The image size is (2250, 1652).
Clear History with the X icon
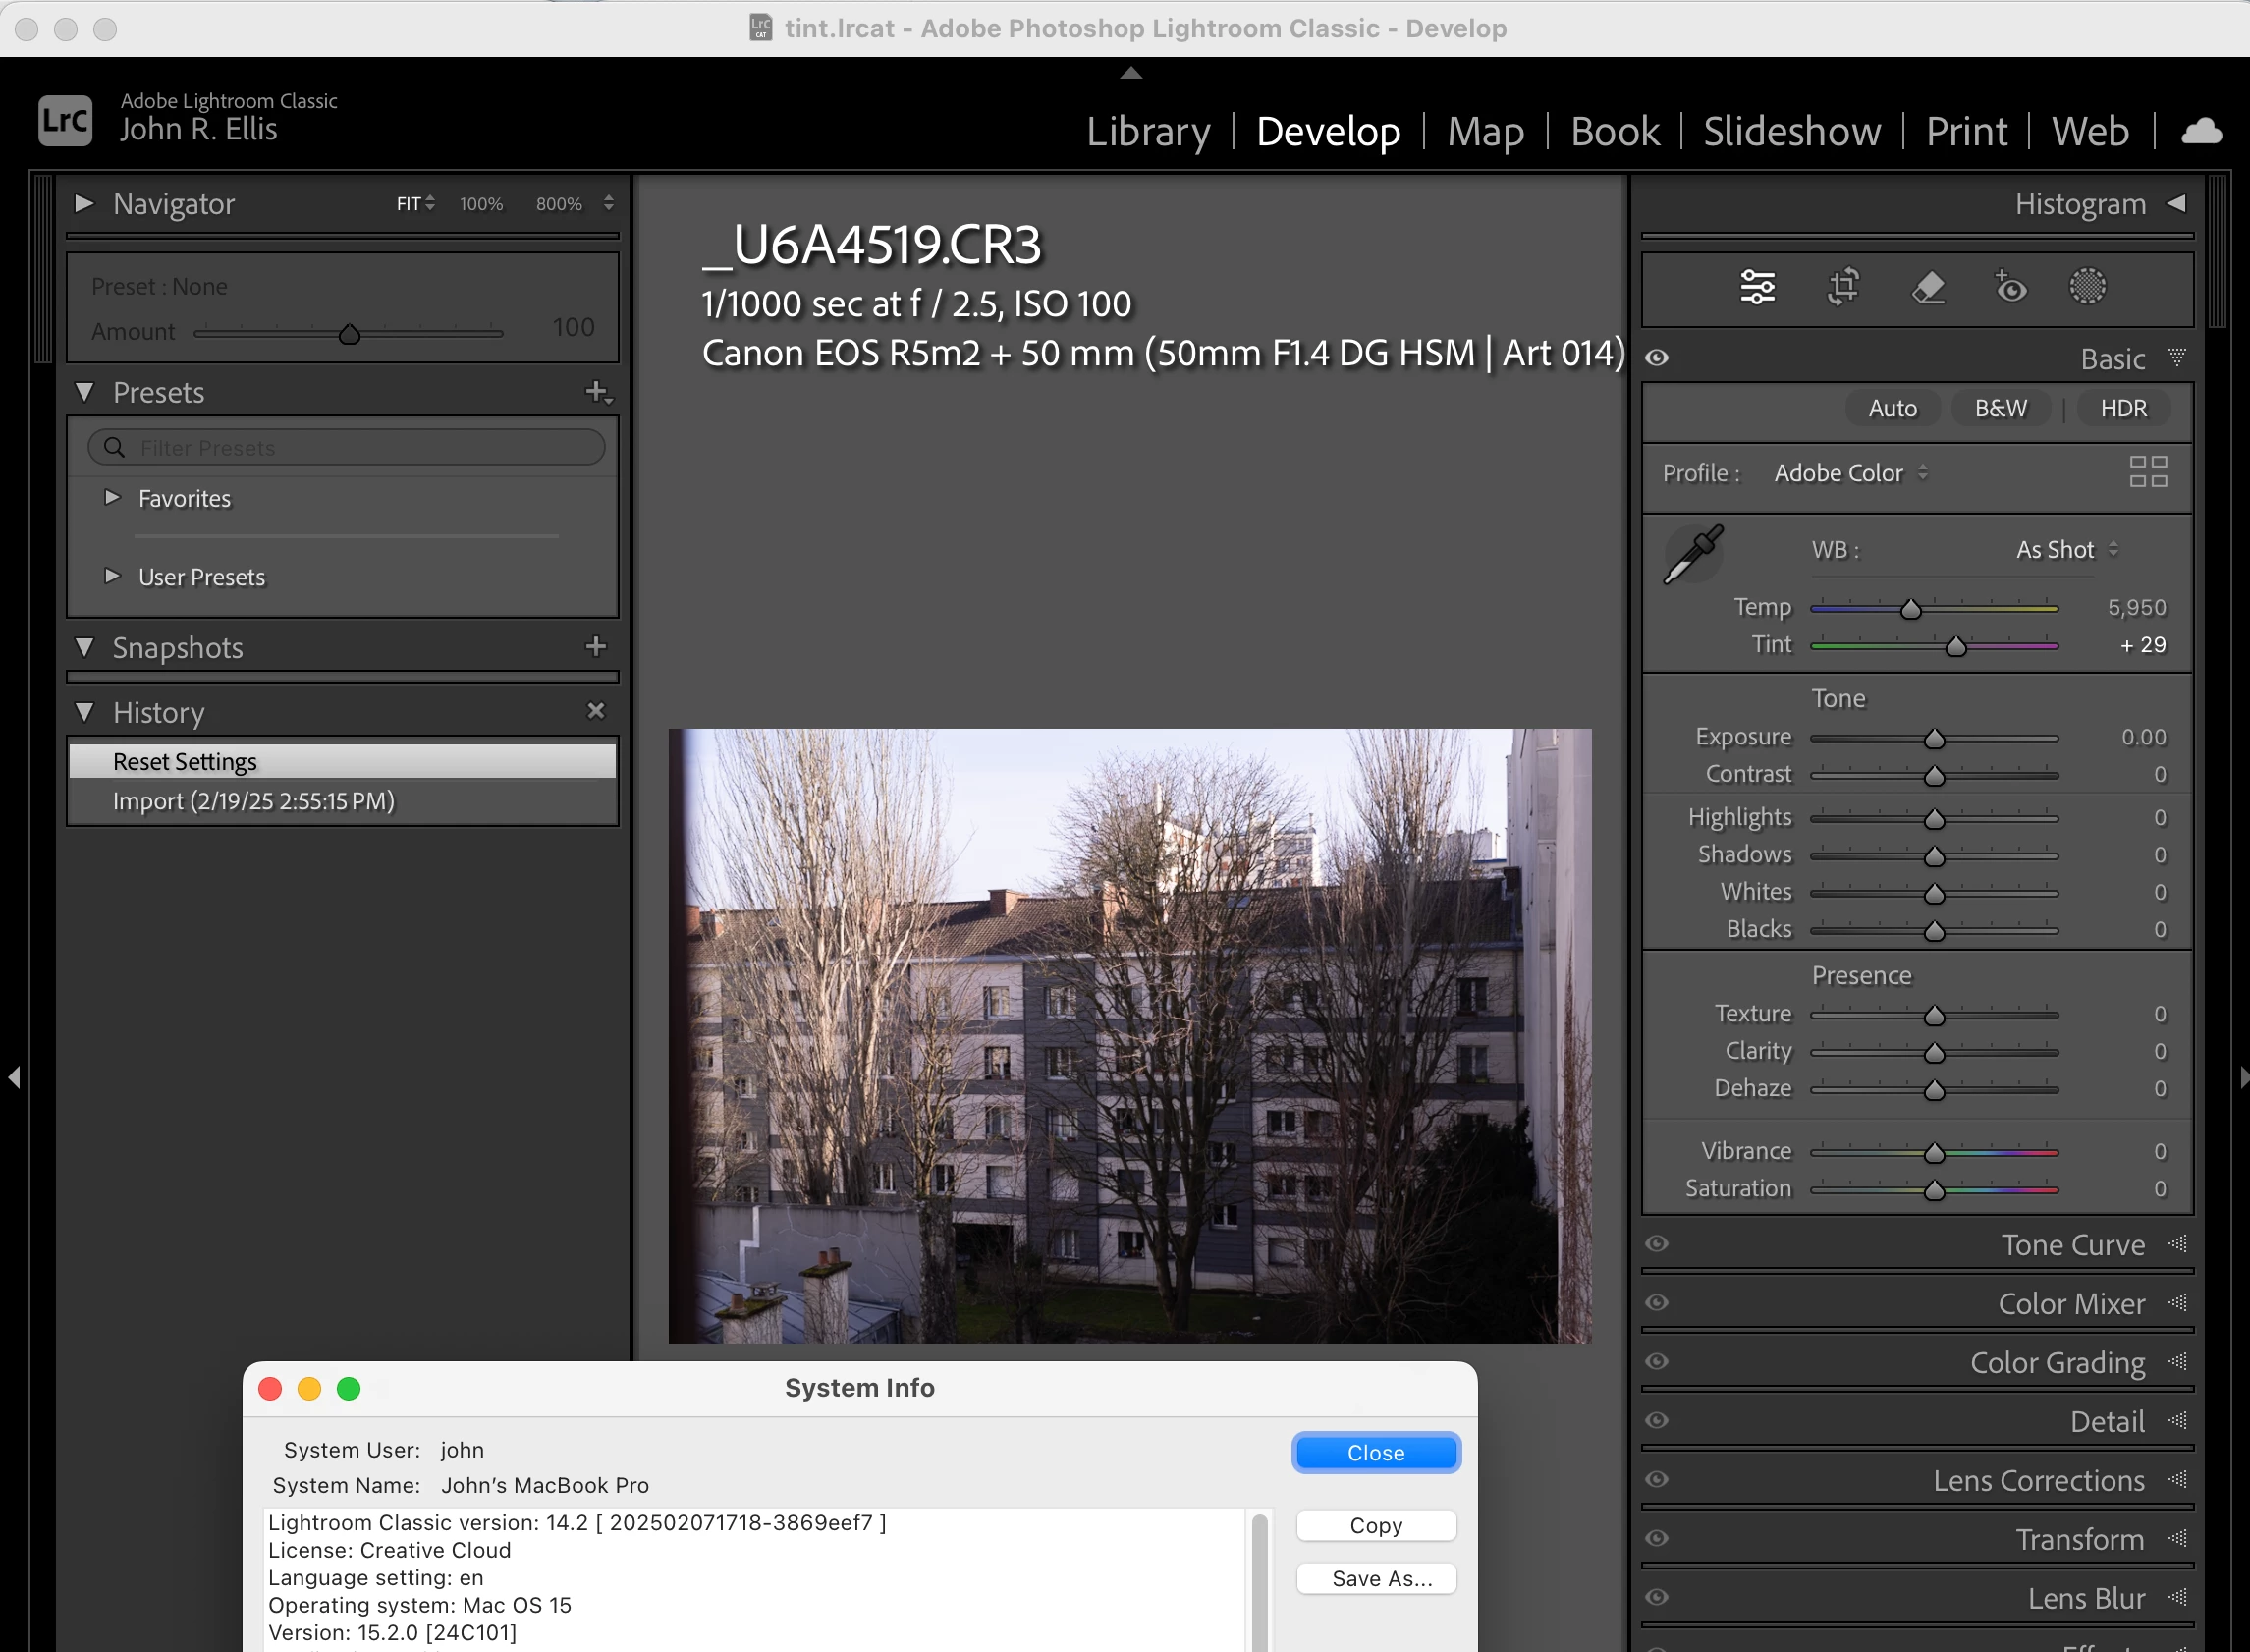[x=596, y=711]
